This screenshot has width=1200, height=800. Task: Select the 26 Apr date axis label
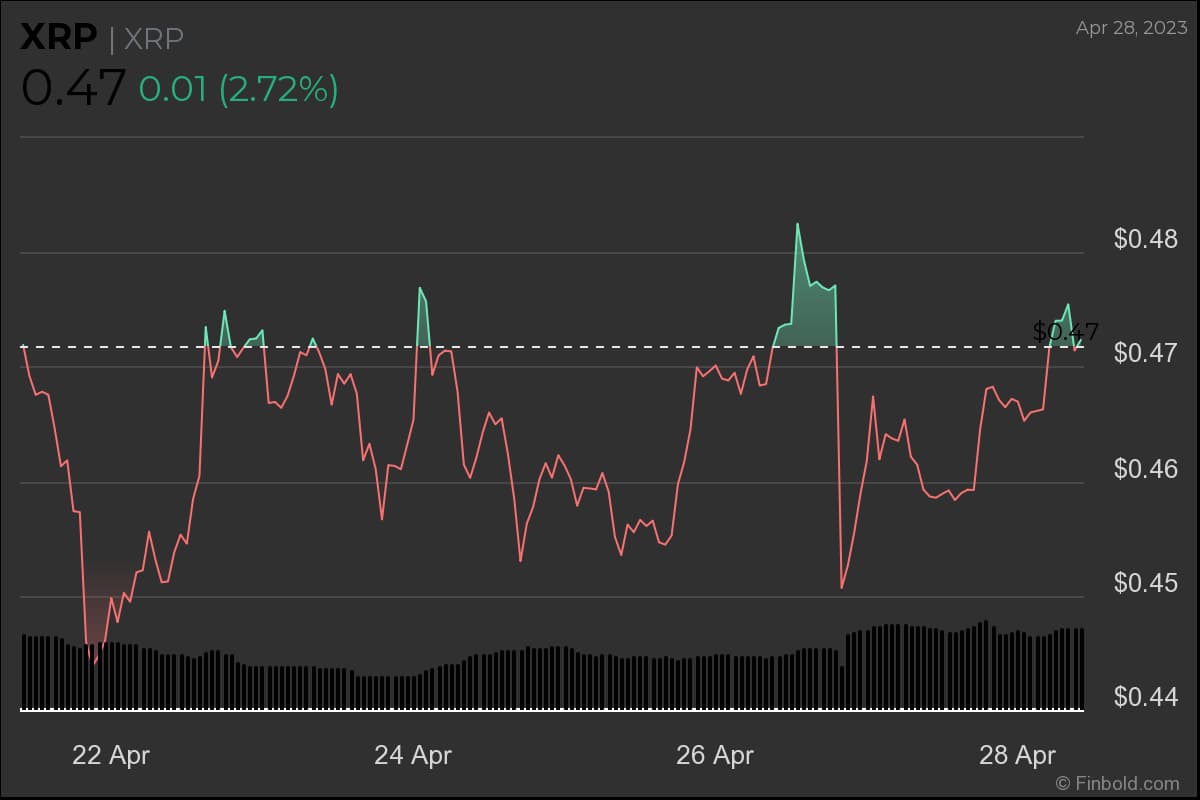point(714,755)
